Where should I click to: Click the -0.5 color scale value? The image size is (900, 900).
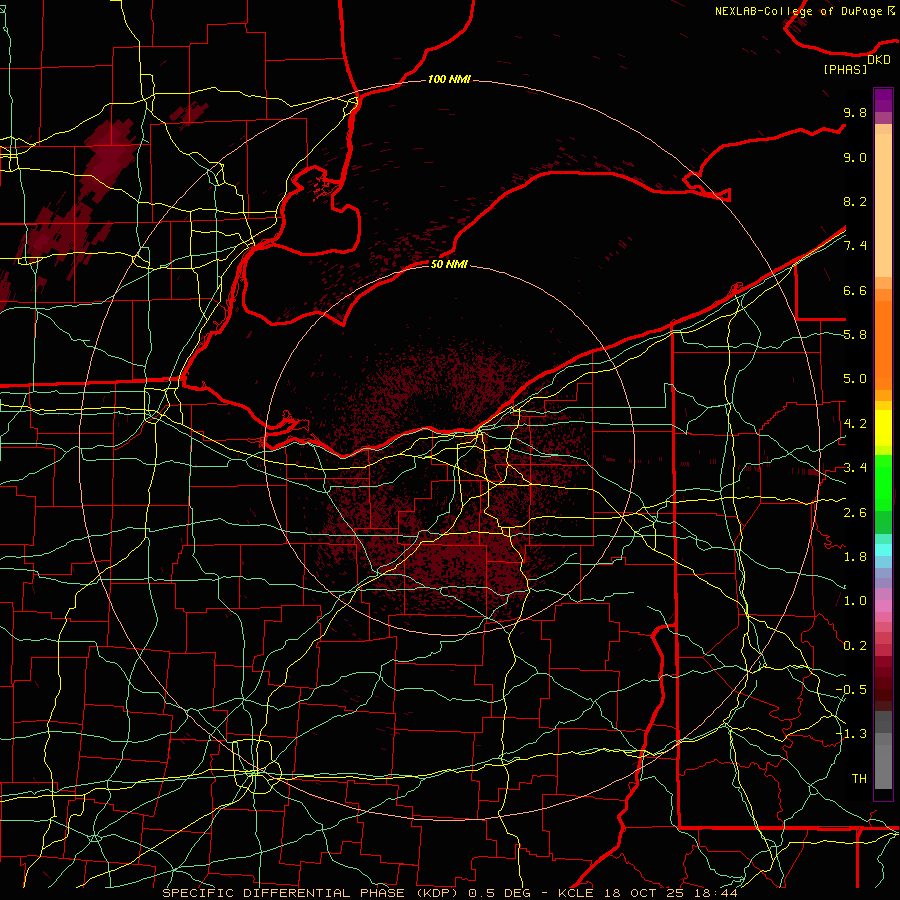pyautogui.click(x=852, y=690)
